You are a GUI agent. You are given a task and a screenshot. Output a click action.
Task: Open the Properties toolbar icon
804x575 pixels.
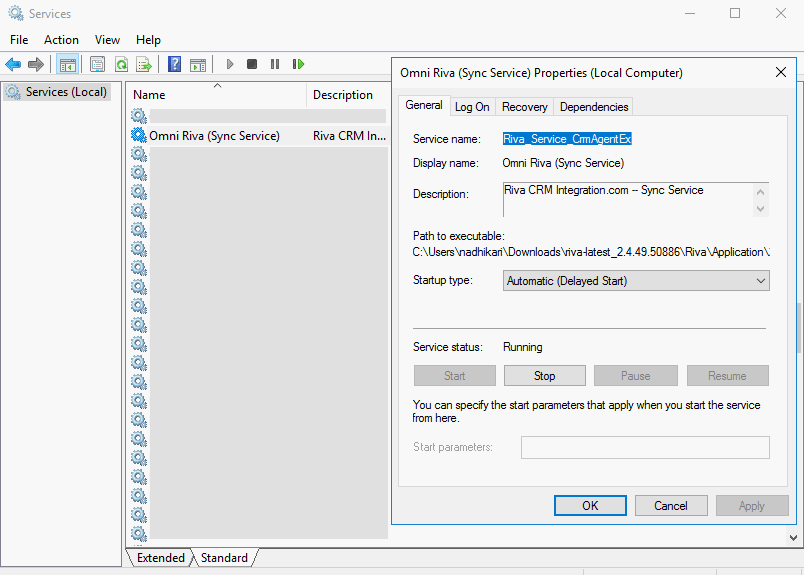97,64
